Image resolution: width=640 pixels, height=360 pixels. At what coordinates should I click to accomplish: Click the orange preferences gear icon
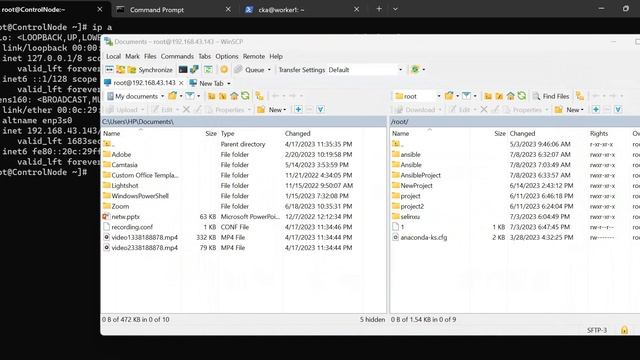(x=224, y=70)
